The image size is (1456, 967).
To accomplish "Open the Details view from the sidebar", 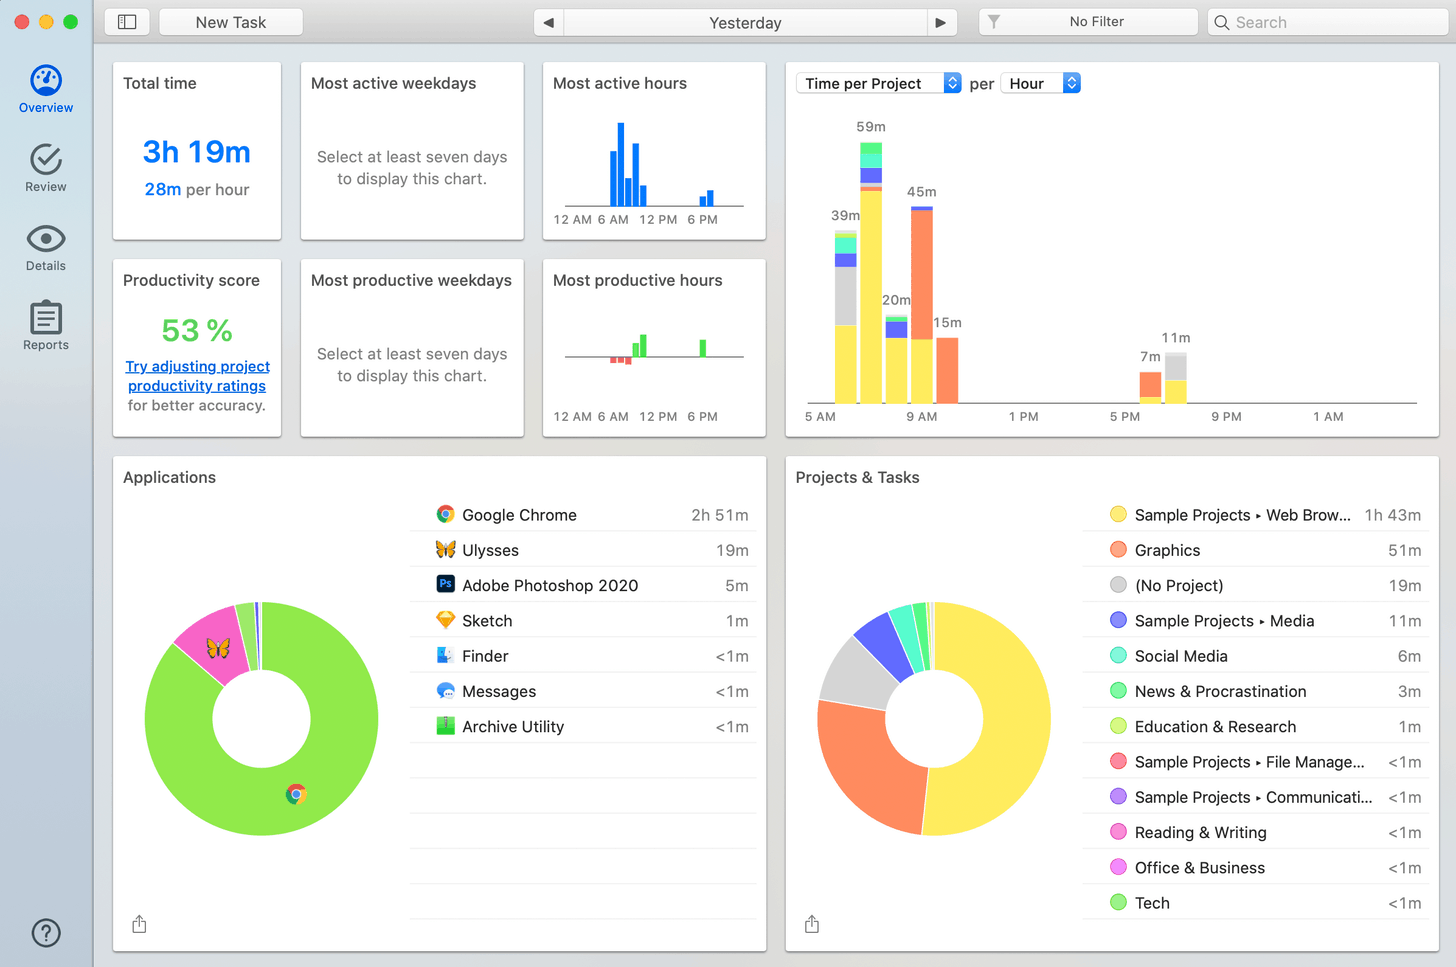I will (x=45, y=246).
